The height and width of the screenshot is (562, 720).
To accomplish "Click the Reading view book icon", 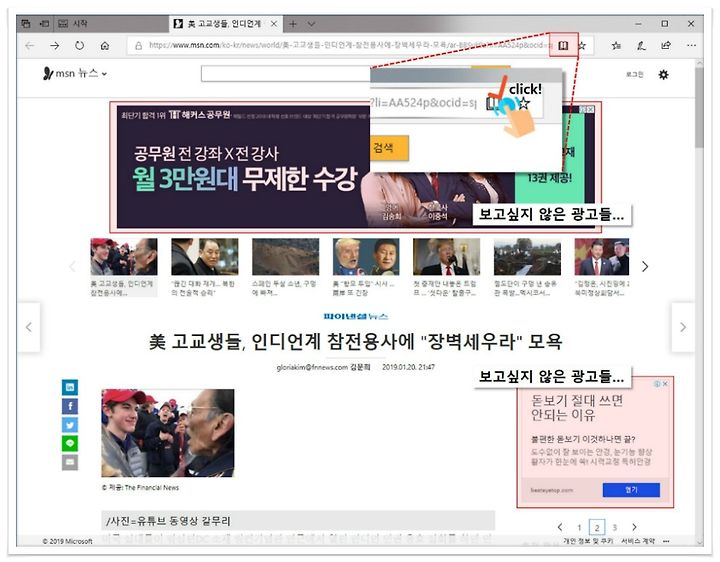I will click(563, 45).
